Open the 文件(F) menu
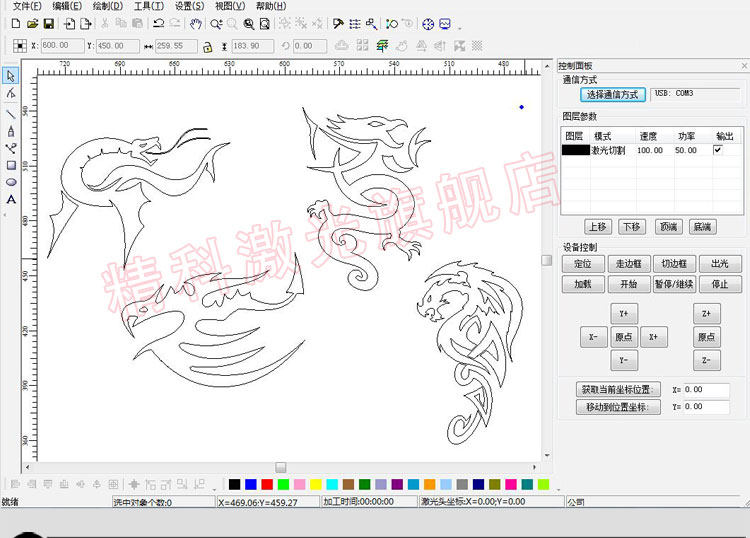The width and height of the screenshot is (750, 538). pyautogui.click(x=27, y=6)
